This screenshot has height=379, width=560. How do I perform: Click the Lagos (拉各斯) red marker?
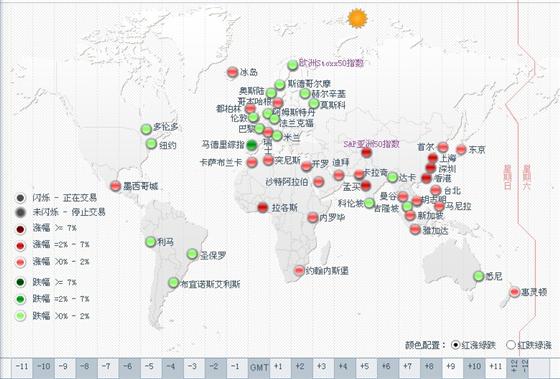click(x=263, y=208)
